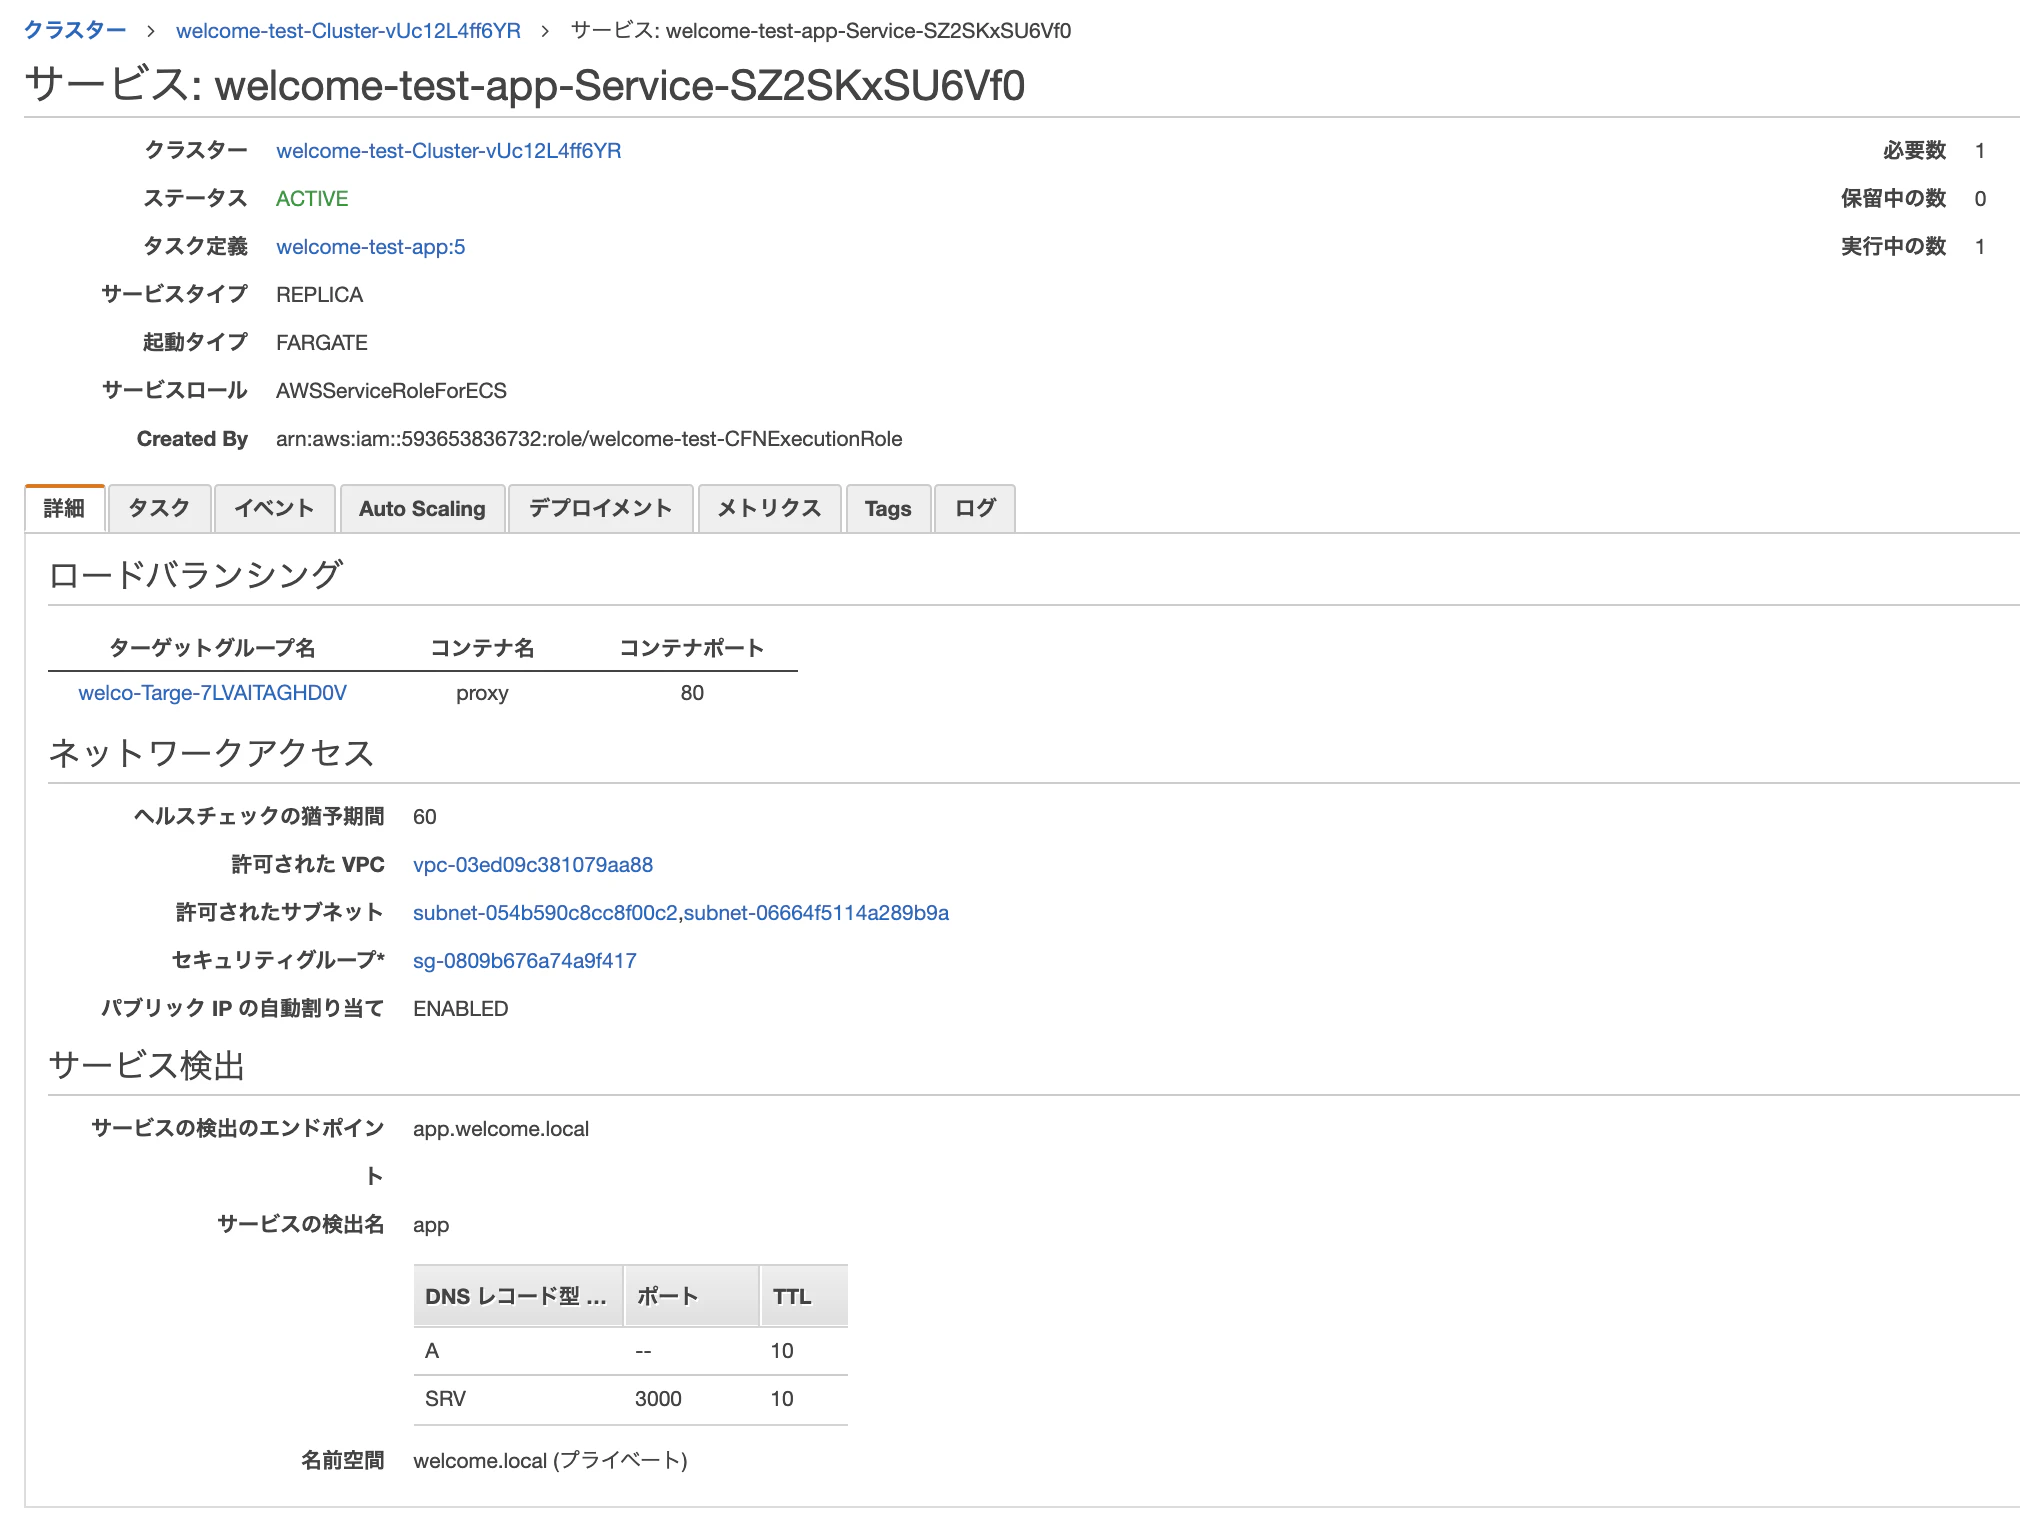Switch to the ログ tab

[975, 508]
